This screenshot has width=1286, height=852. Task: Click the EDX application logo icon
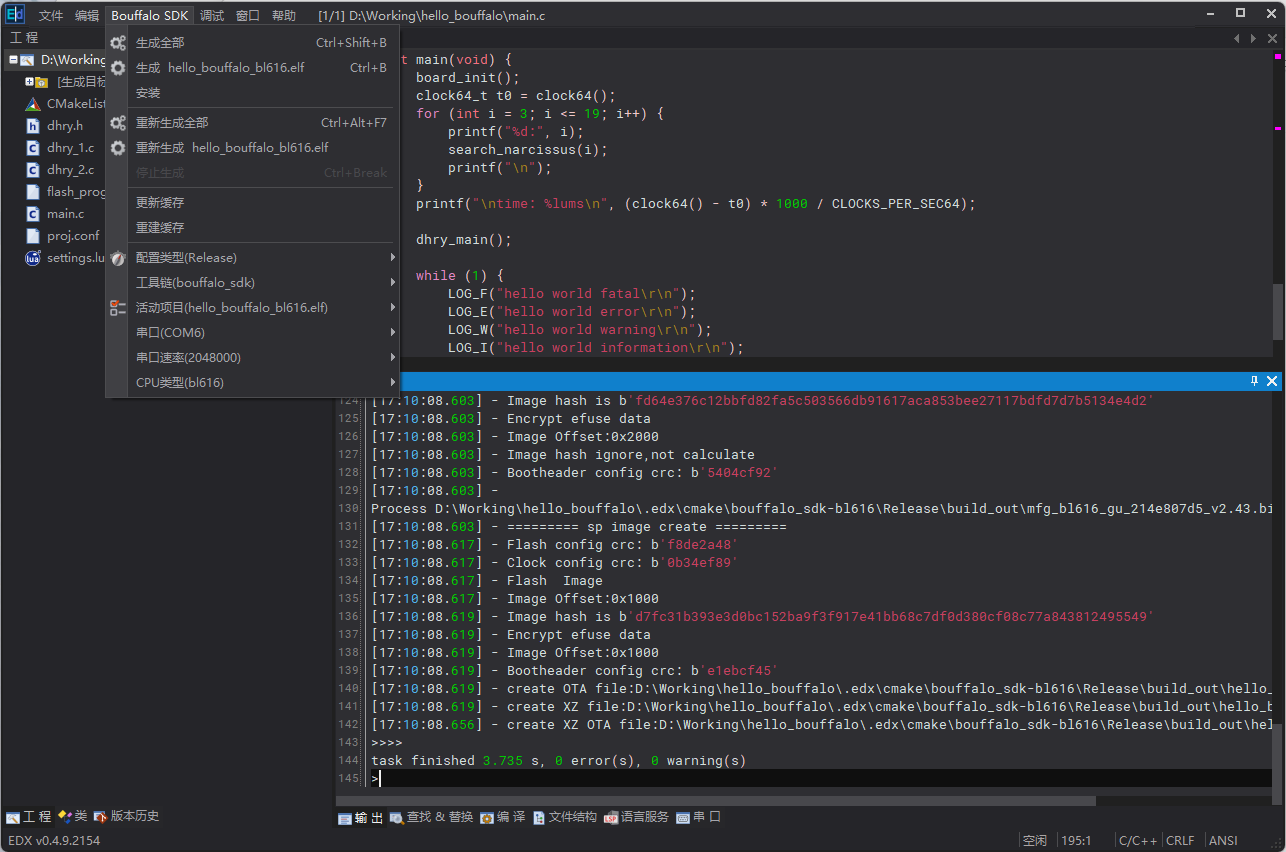pyautogui.click(x=15, y=14)
